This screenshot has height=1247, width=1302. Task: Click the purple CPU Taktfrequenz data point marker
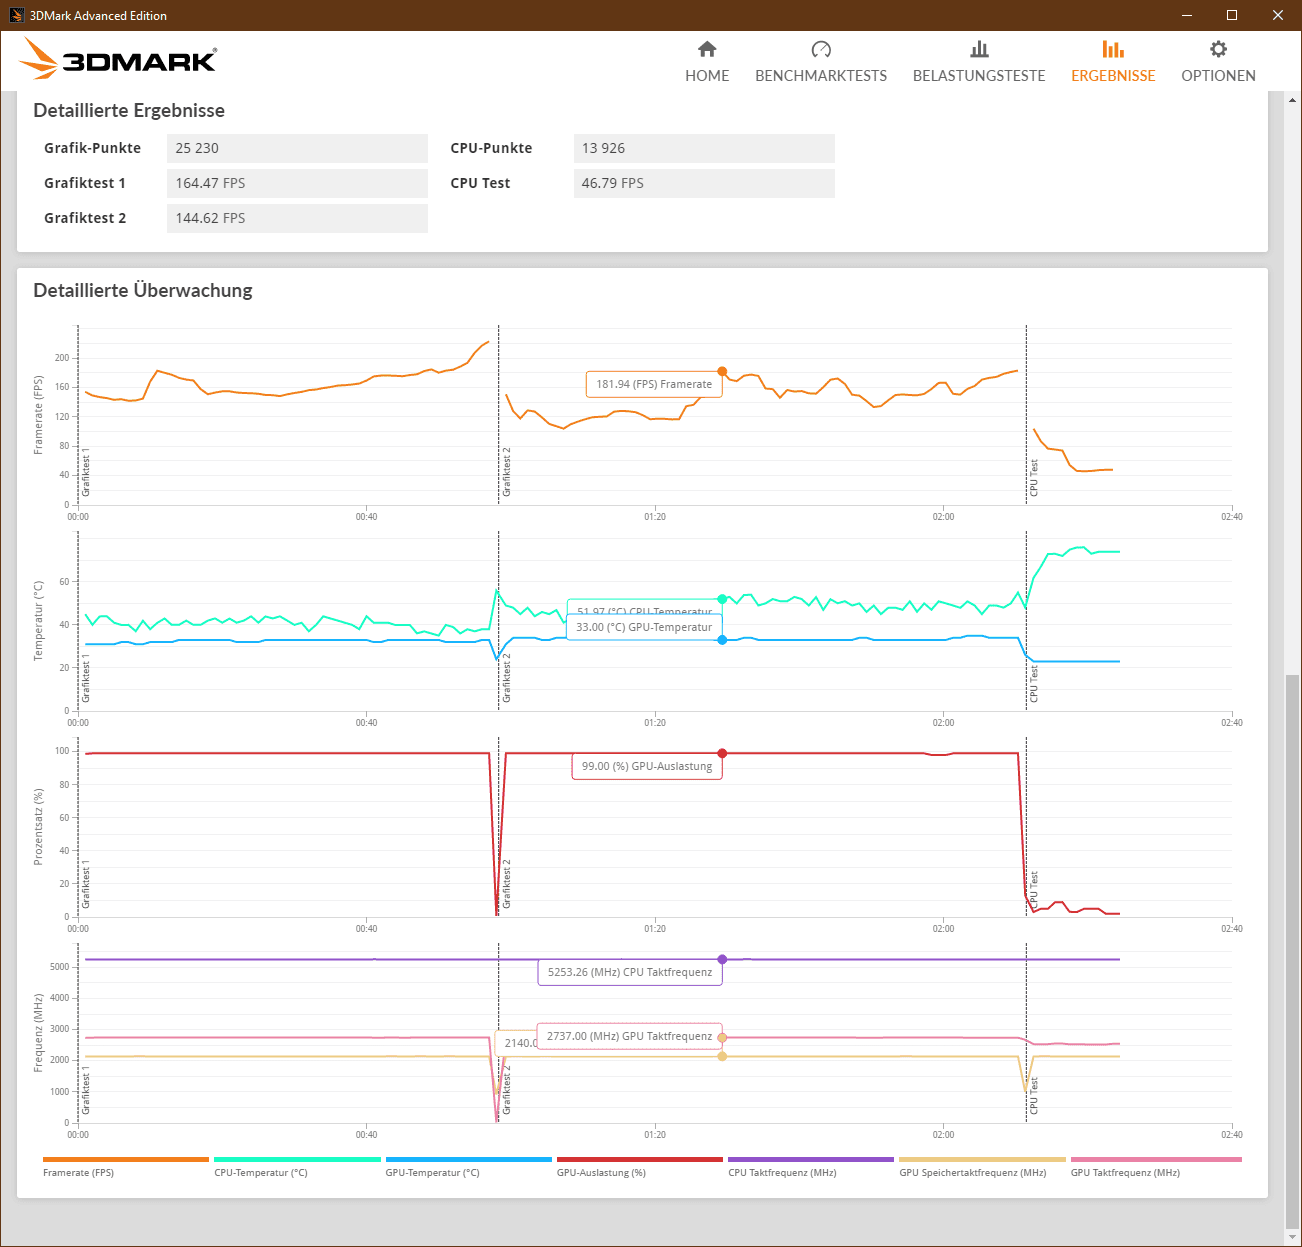(722, 959)
